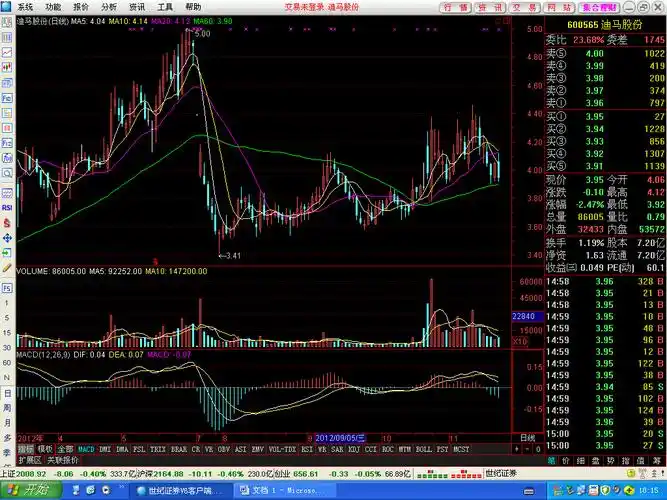Click the RSI icon in left sidebar
This screenshot has width=667, height=500.
7,208
